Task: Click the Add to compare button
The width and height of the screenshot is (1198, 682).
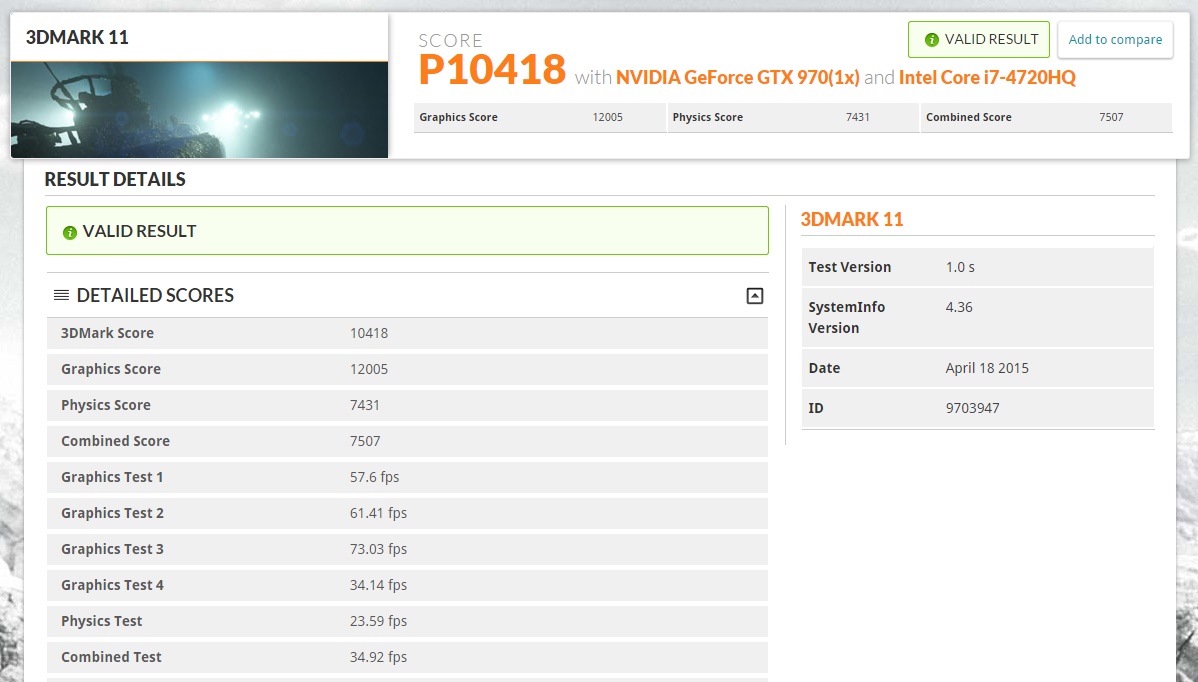Action: click(x=1115, y=40)
